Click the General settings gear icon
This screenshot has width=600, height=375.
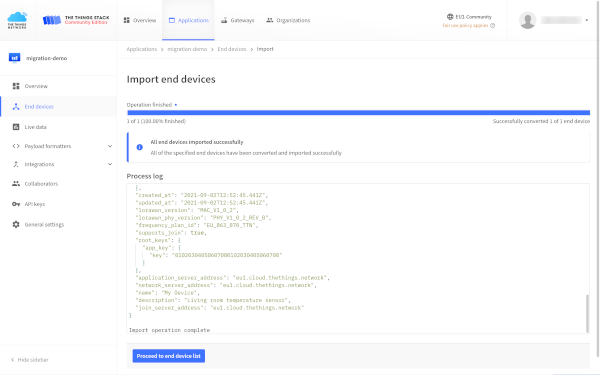(x=16, y=225)
